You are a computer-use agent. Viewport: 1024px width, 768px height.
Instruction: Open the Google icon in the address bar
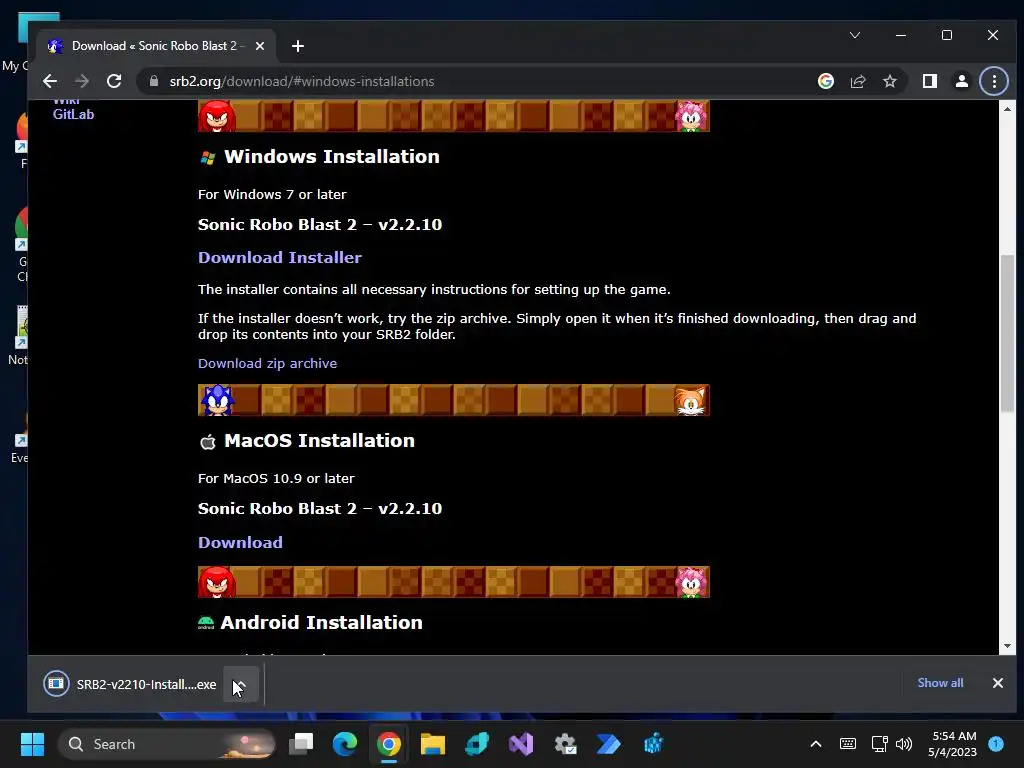pyautogui.click(x=825, y=81)
